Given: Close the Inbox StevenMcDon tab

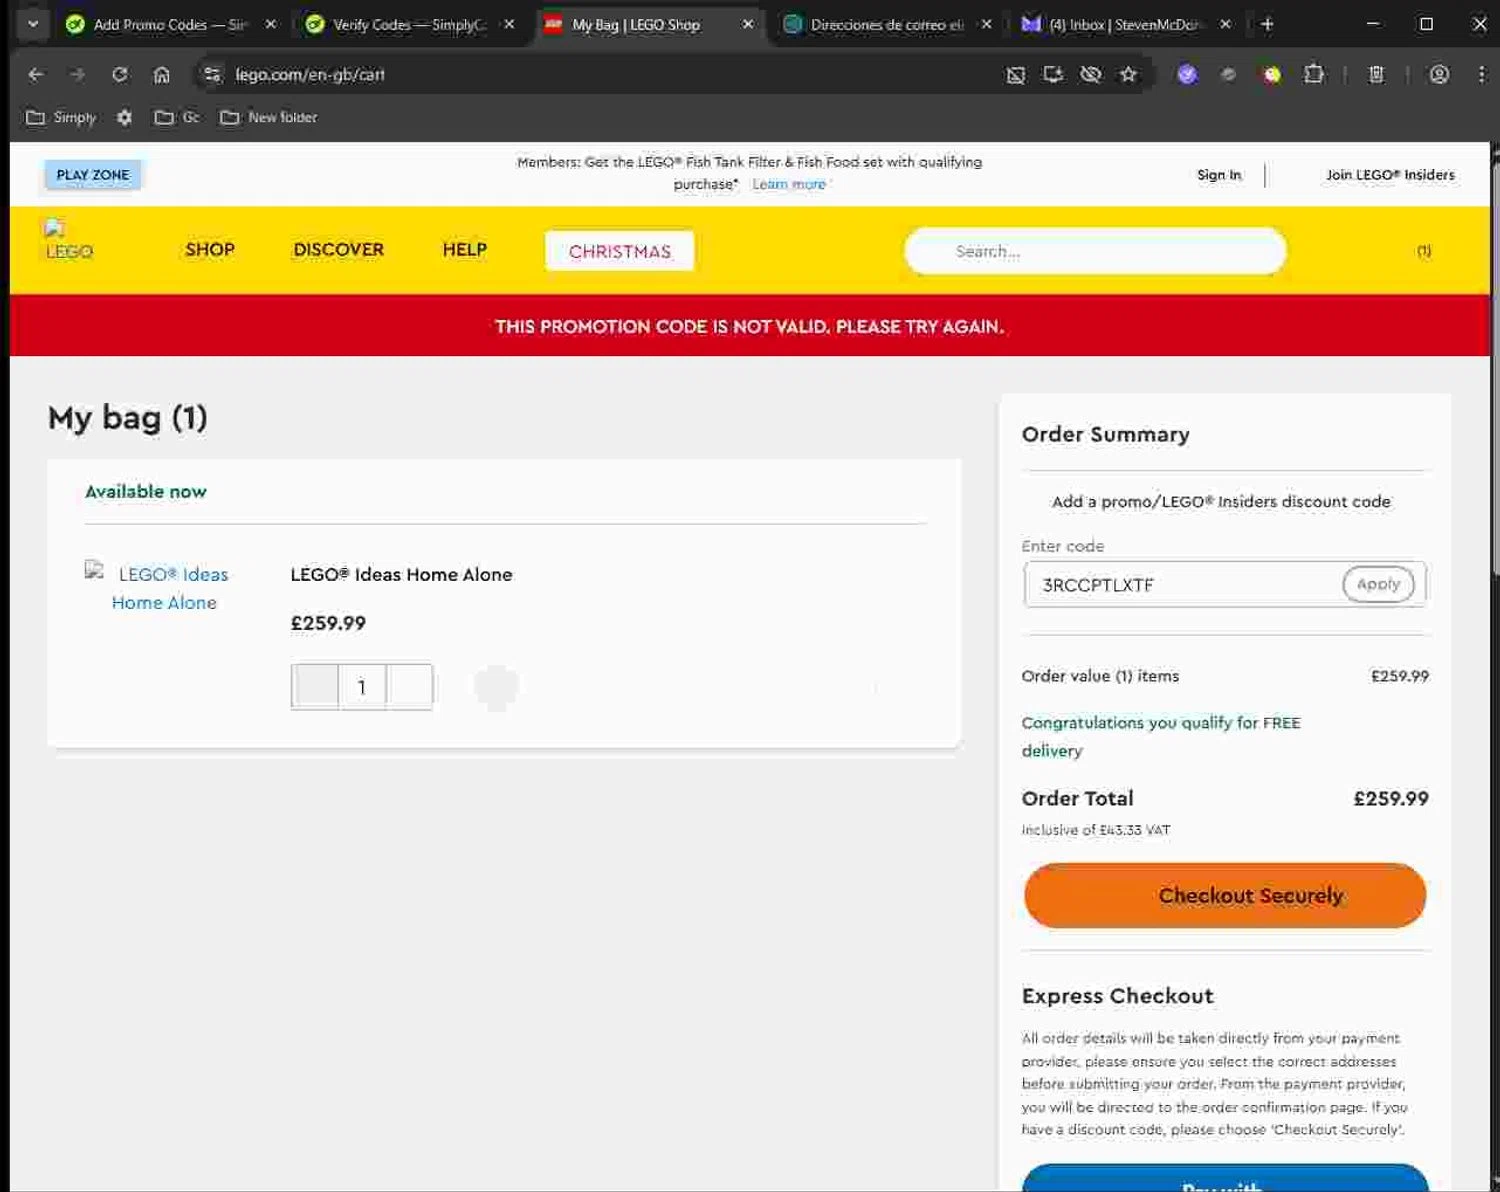Looking at the screenshot, I should pos(1225,24).
